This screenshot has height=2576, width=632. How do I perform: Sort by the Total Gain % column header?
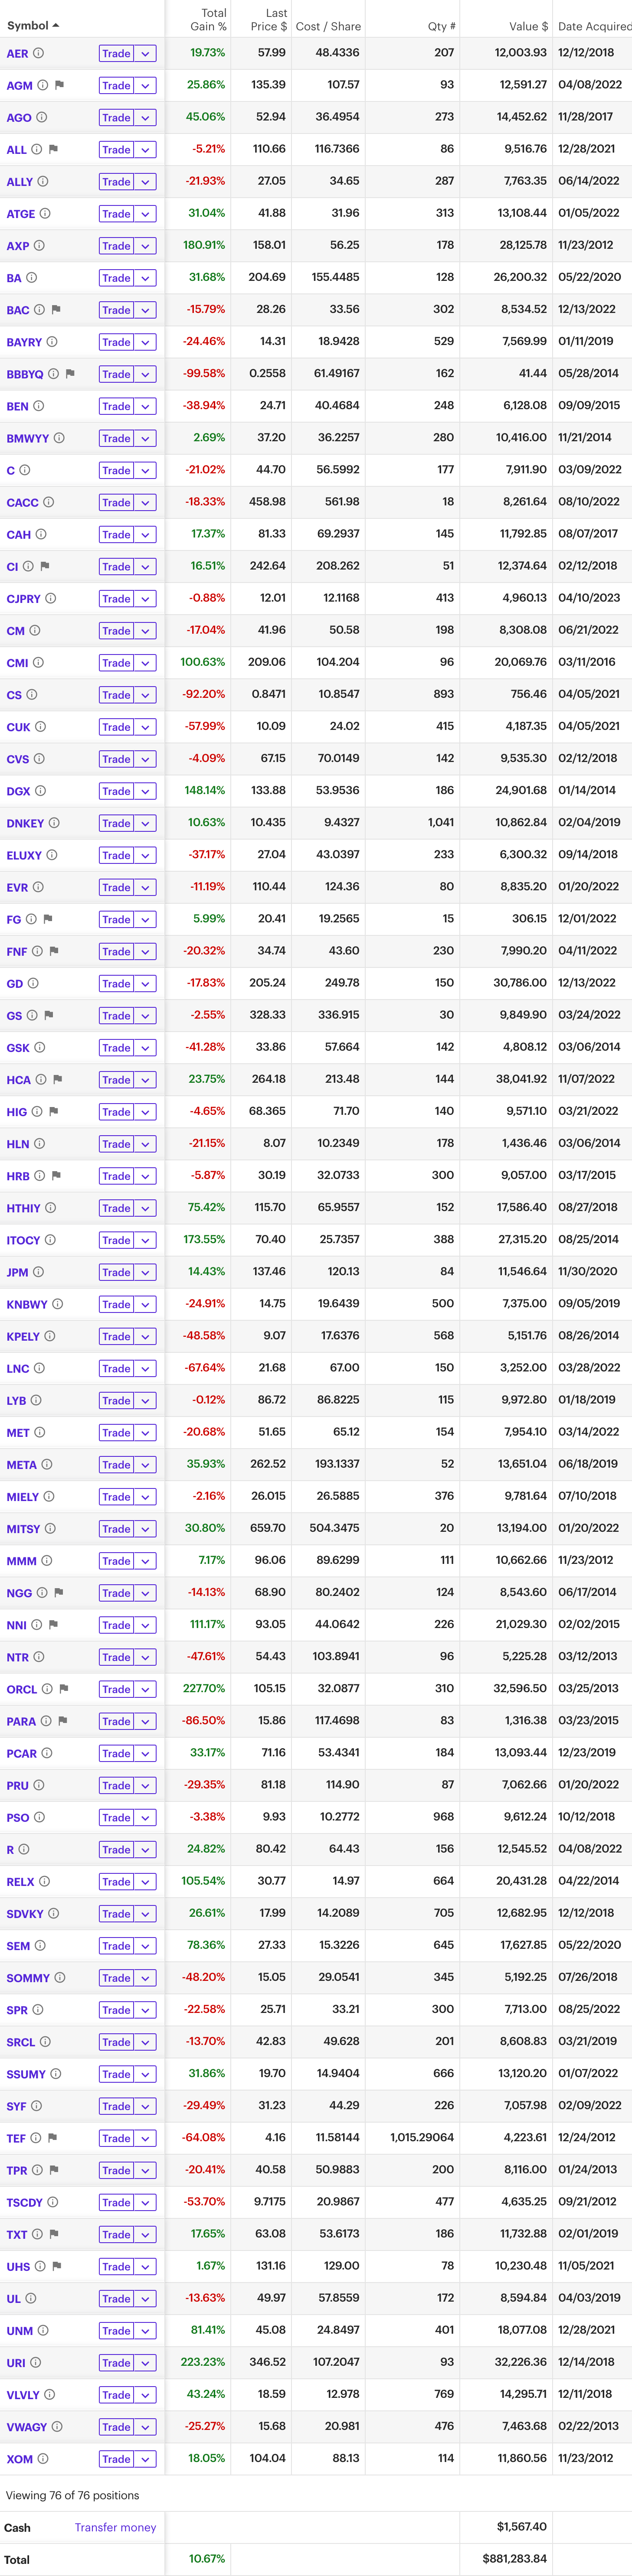click(208, 20)
